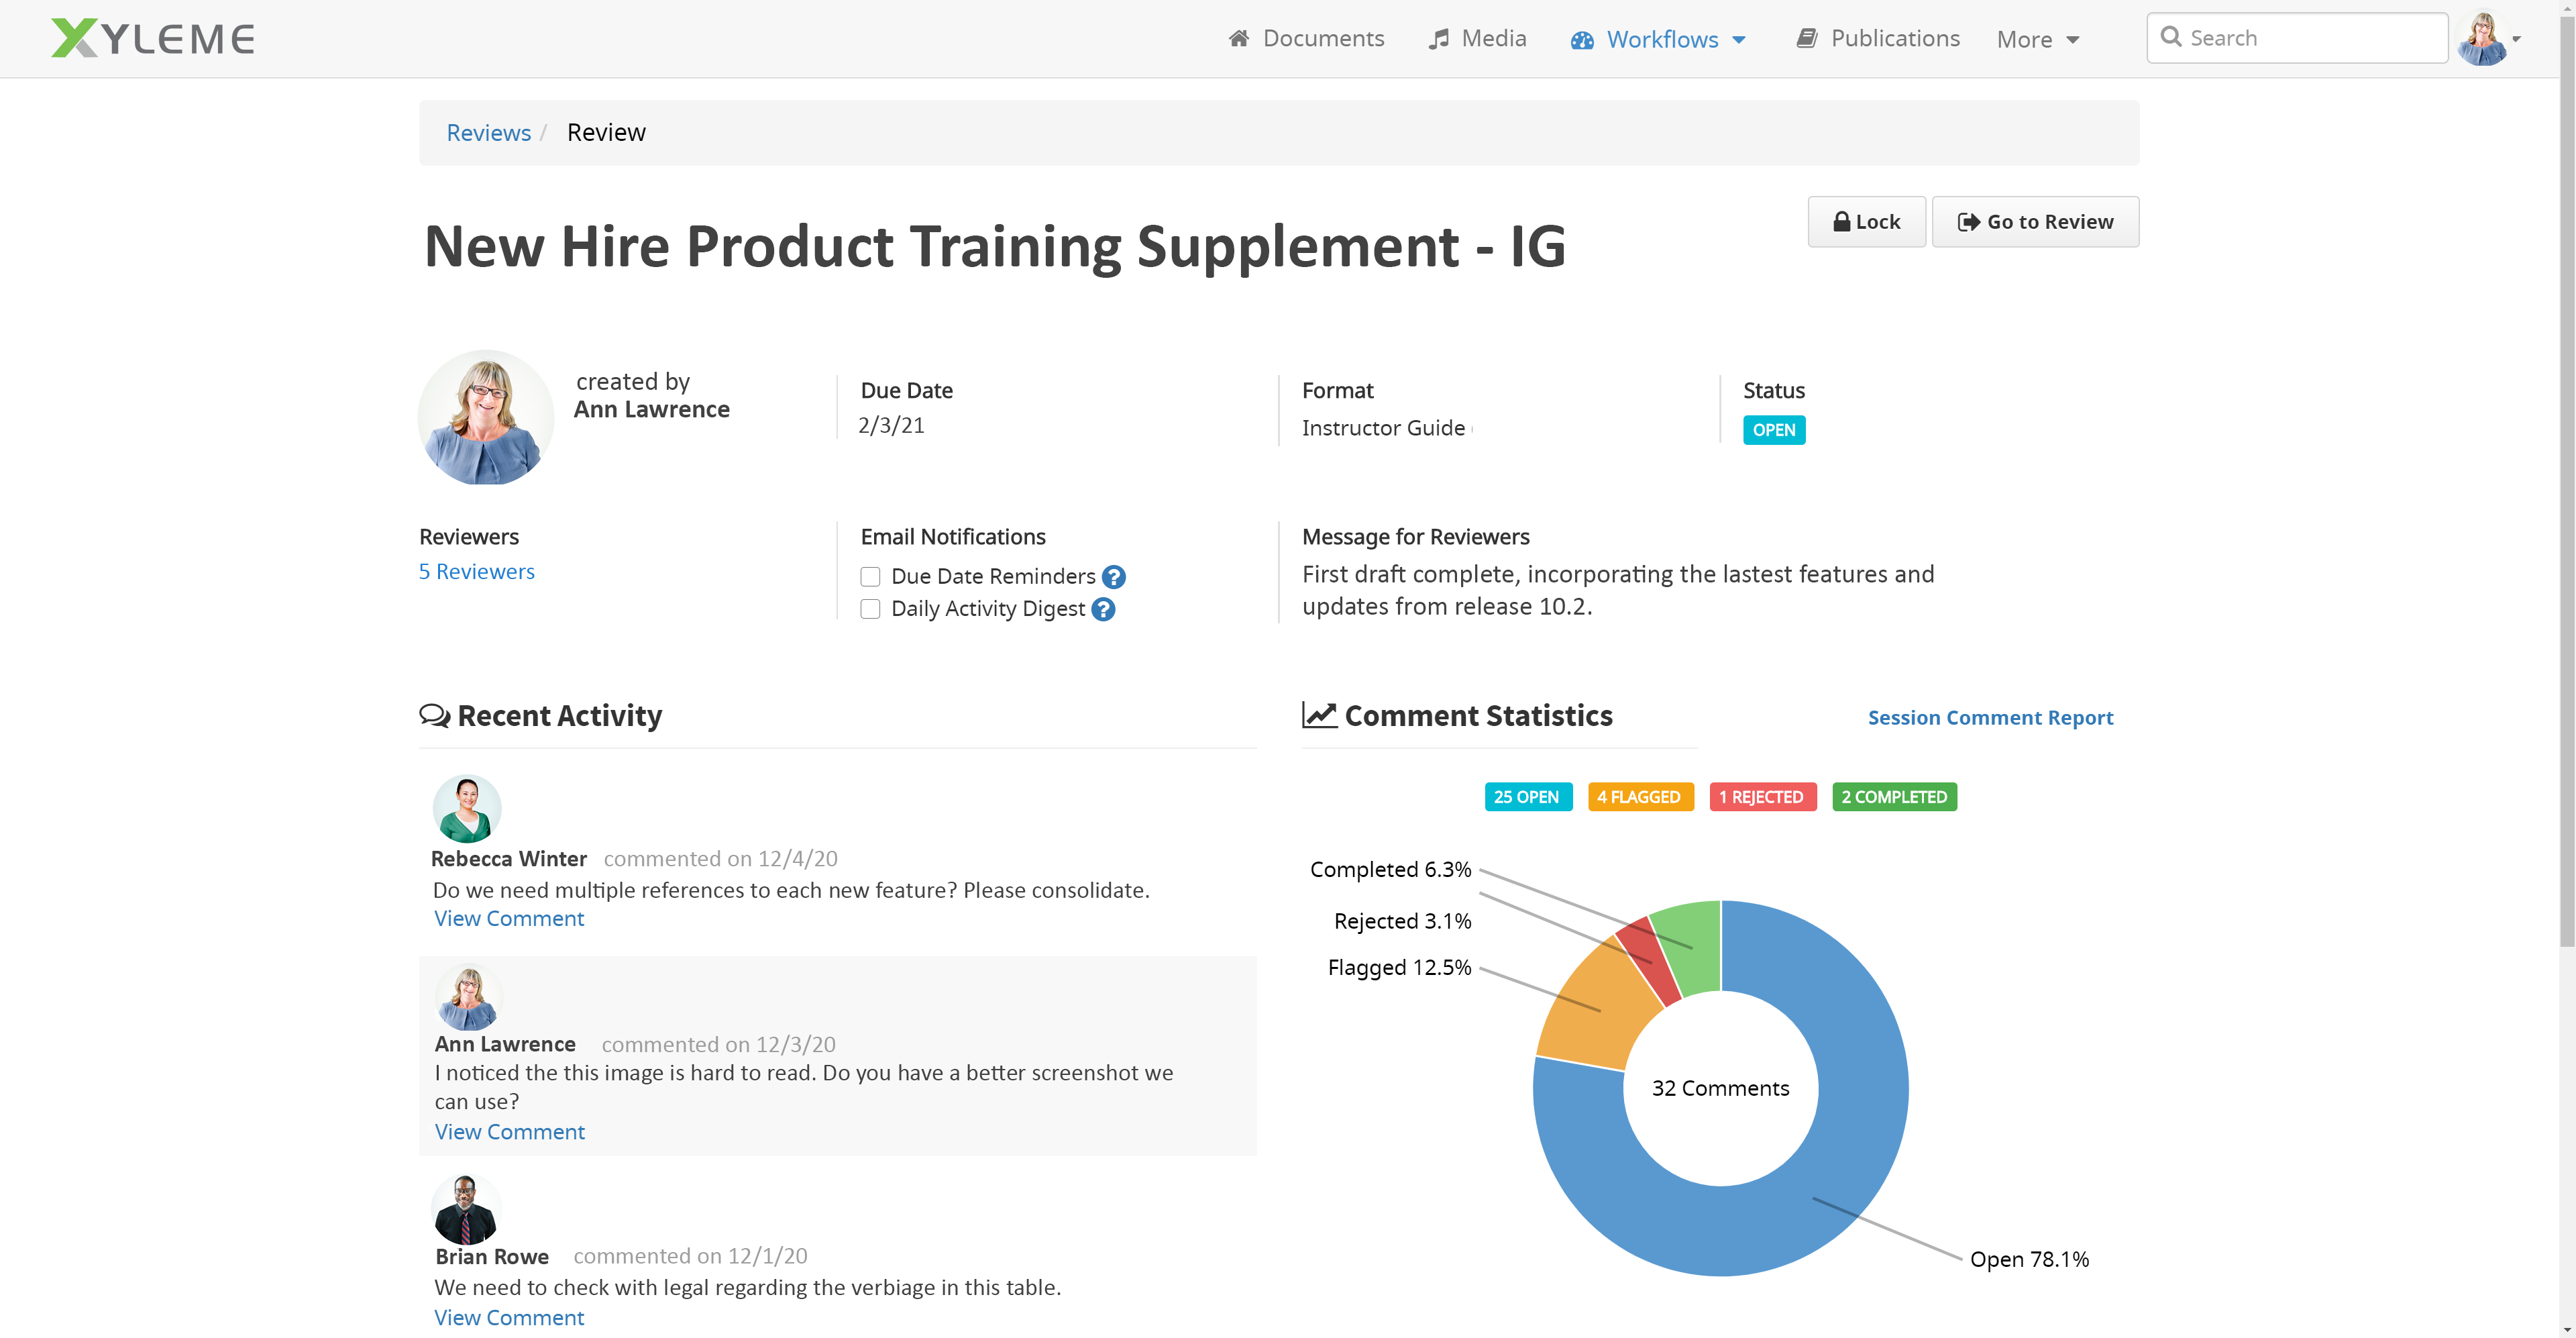Click the Media music note icon
Viewport: 2576px width, 1338px height.
1438,38
